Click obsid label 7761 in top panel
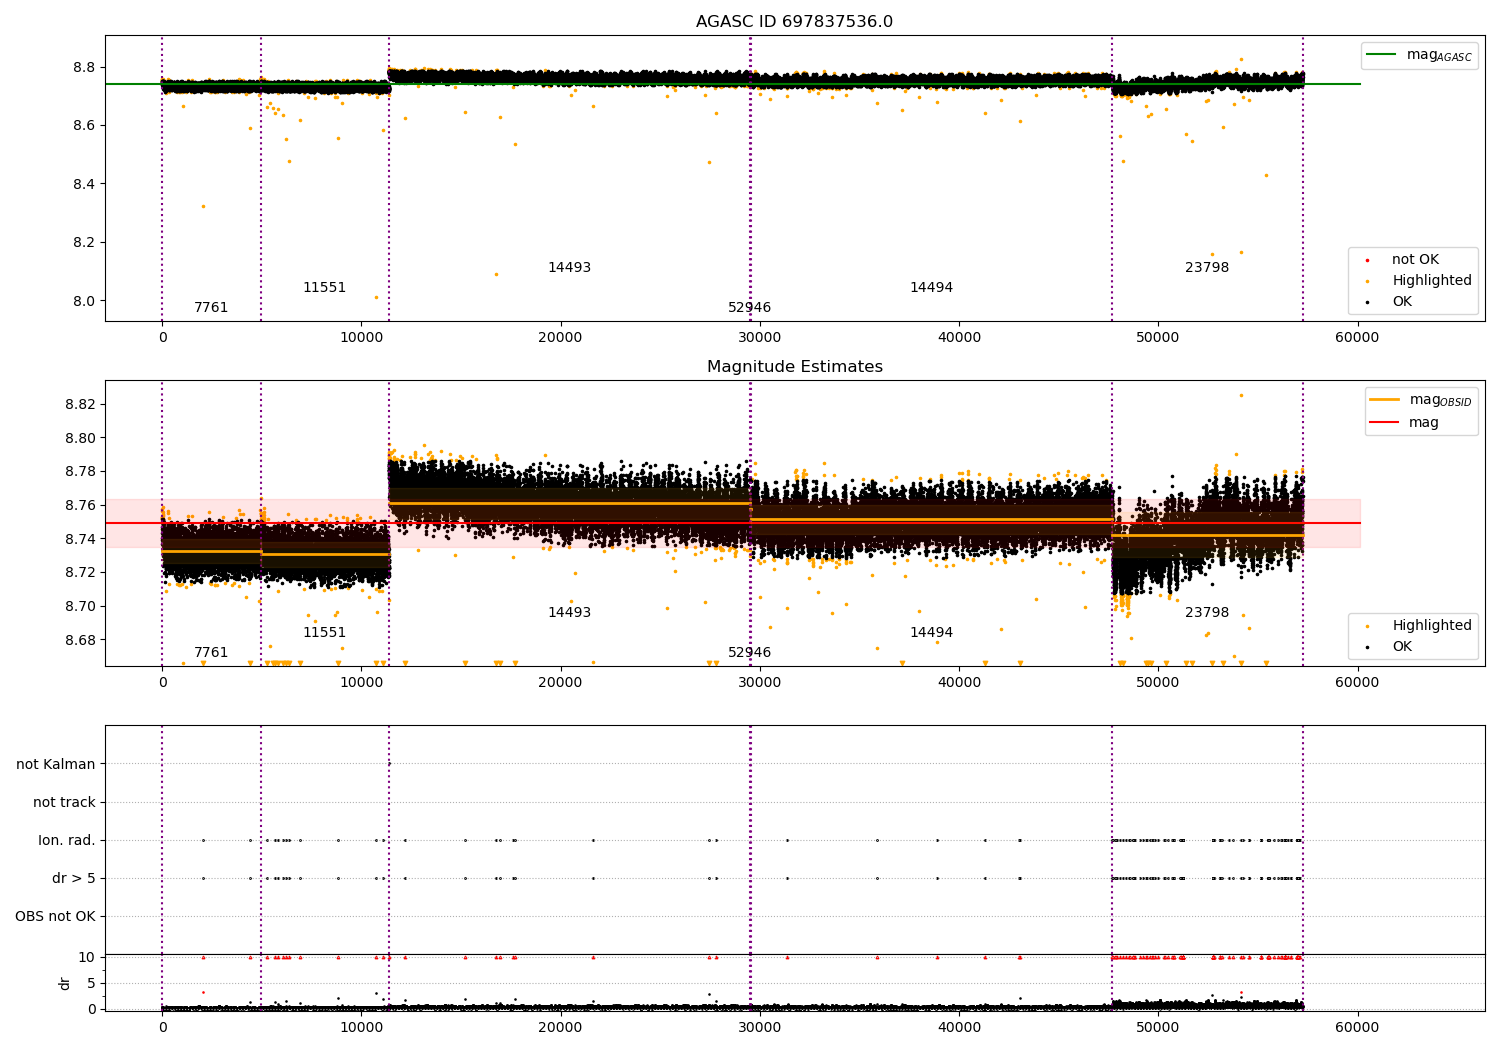 [x=211, y=308]
